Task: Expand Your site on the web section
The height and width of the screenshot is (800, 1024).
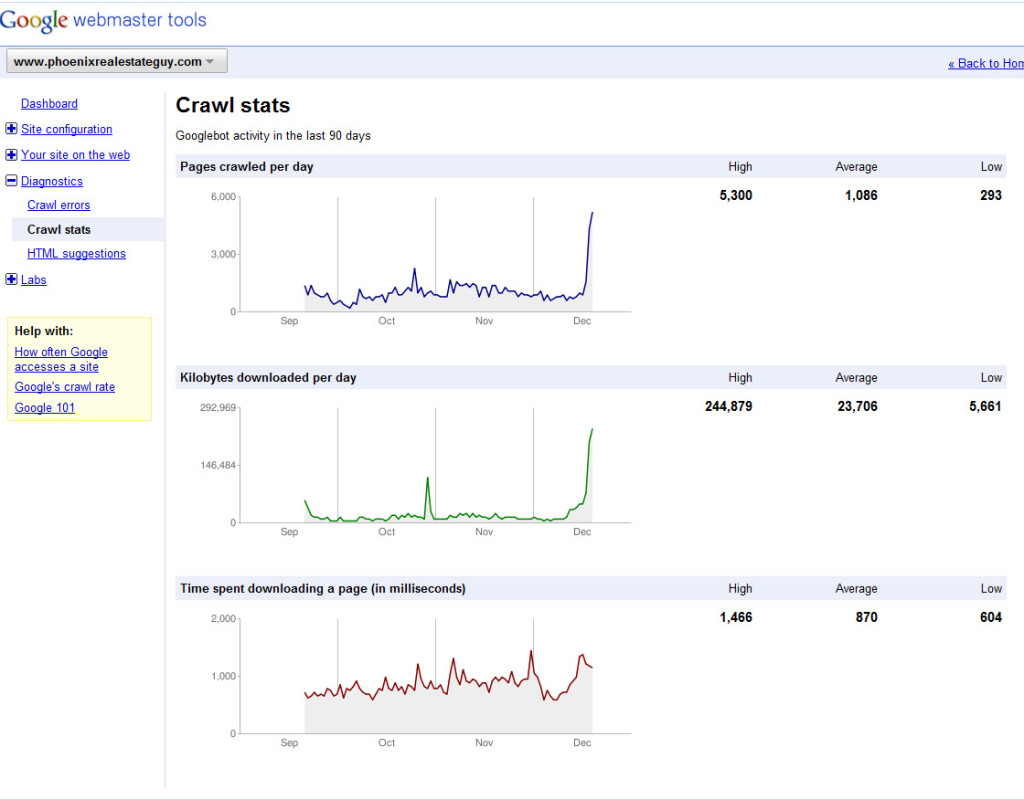Action: pos(11,155)
